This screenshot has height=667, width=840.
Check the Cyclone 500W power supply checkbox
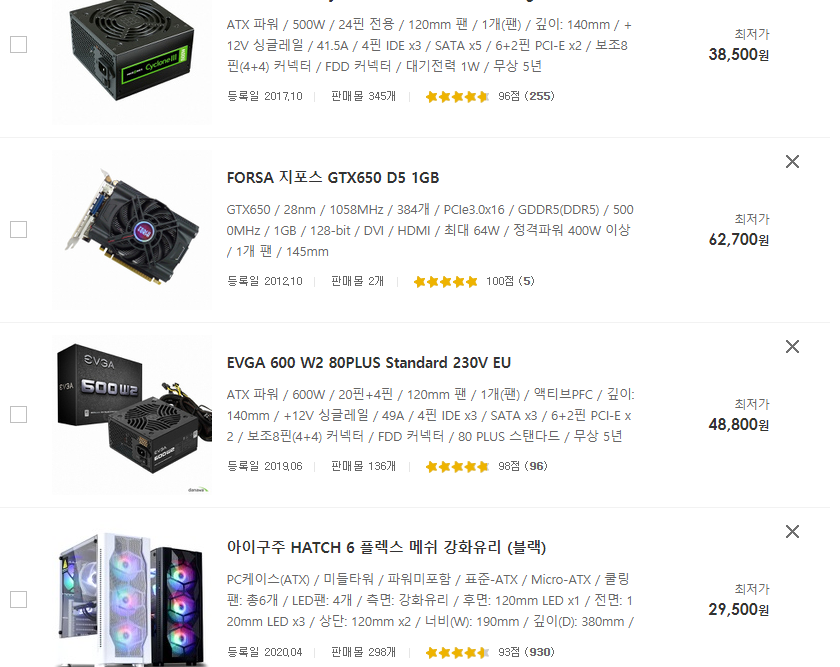click(19, 44)
